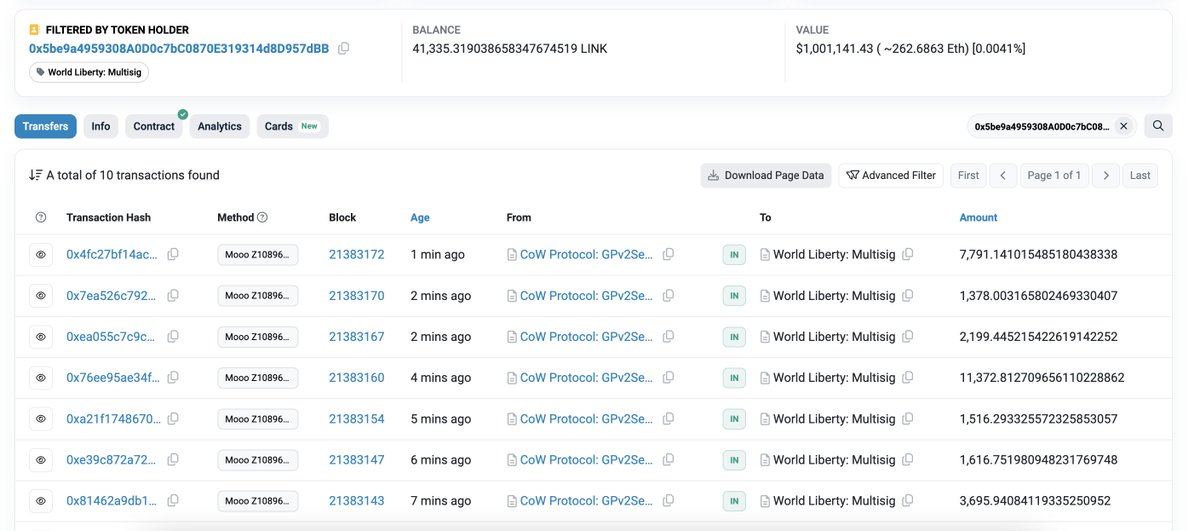Click the Page 1 of 1 indicator
Screen dimensions: 1200x531
coord(1054,175)
